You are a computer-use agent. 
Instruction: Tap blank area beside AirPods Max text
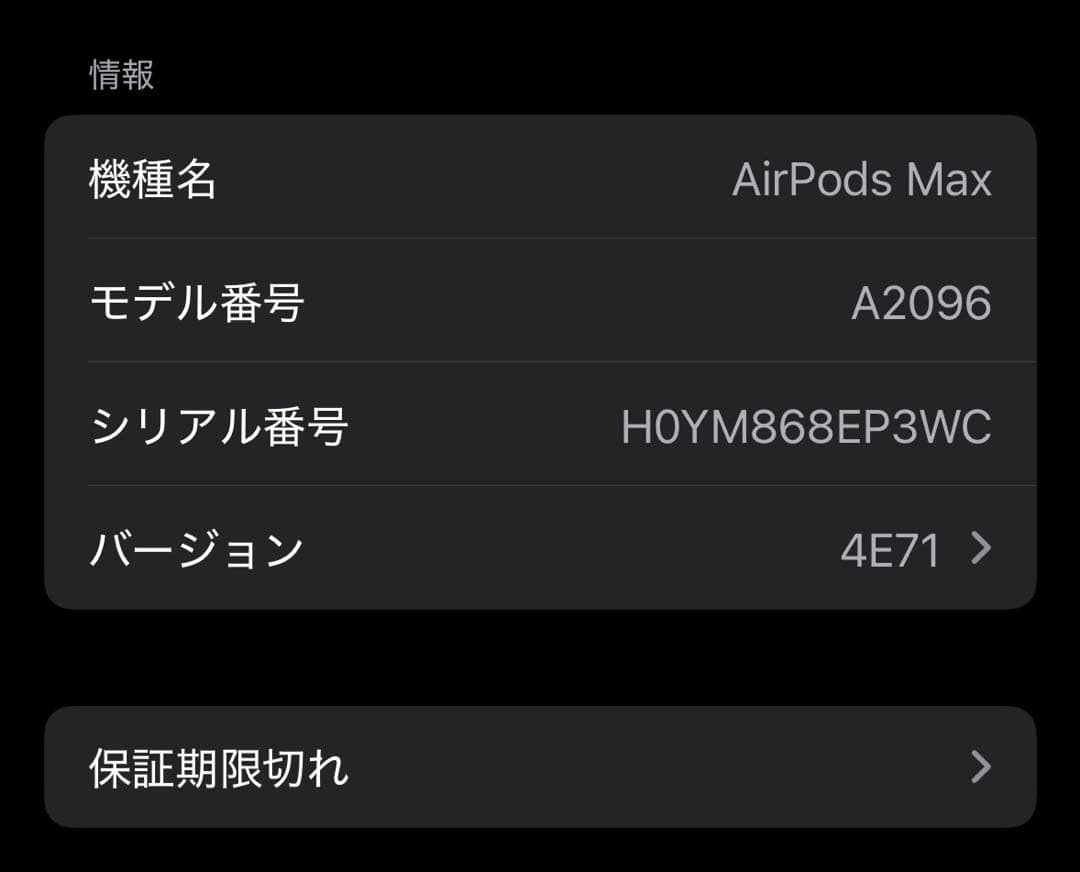[x=474, y=179]
